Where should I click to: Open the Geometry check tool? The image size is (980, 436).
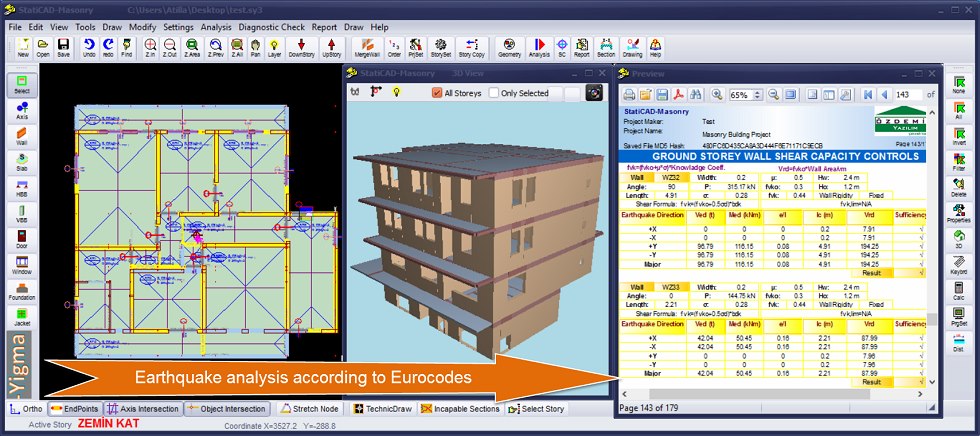509,47
